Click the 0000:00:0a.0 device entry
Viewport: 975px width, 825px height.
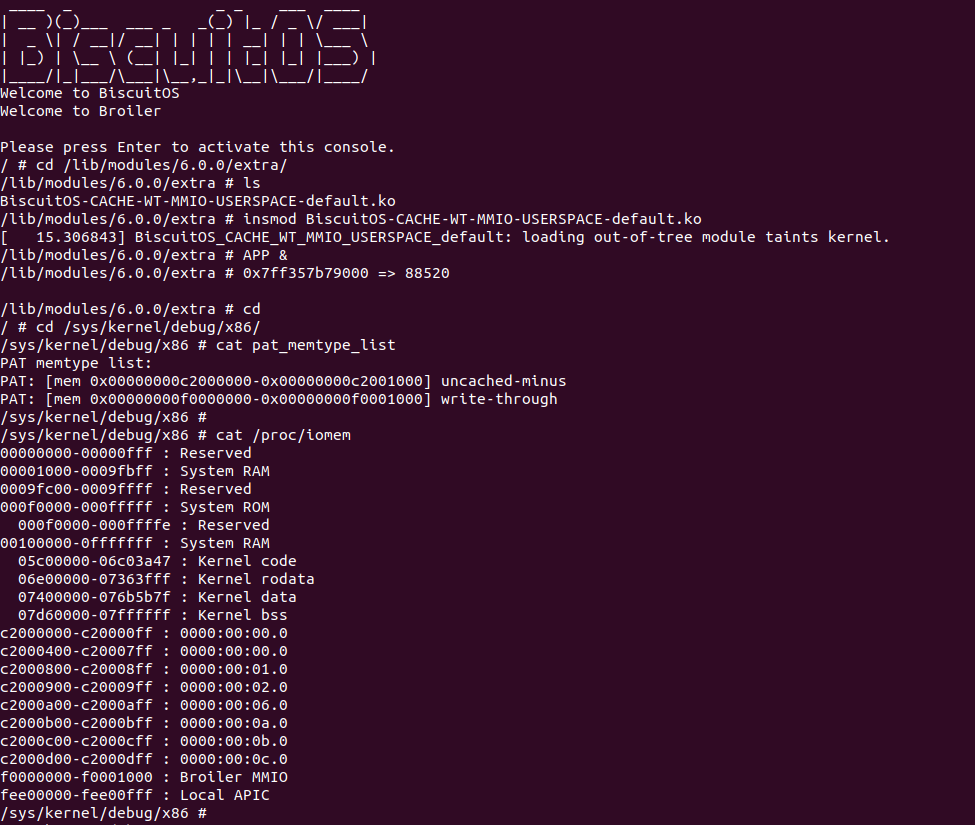[x=144, y=723]
